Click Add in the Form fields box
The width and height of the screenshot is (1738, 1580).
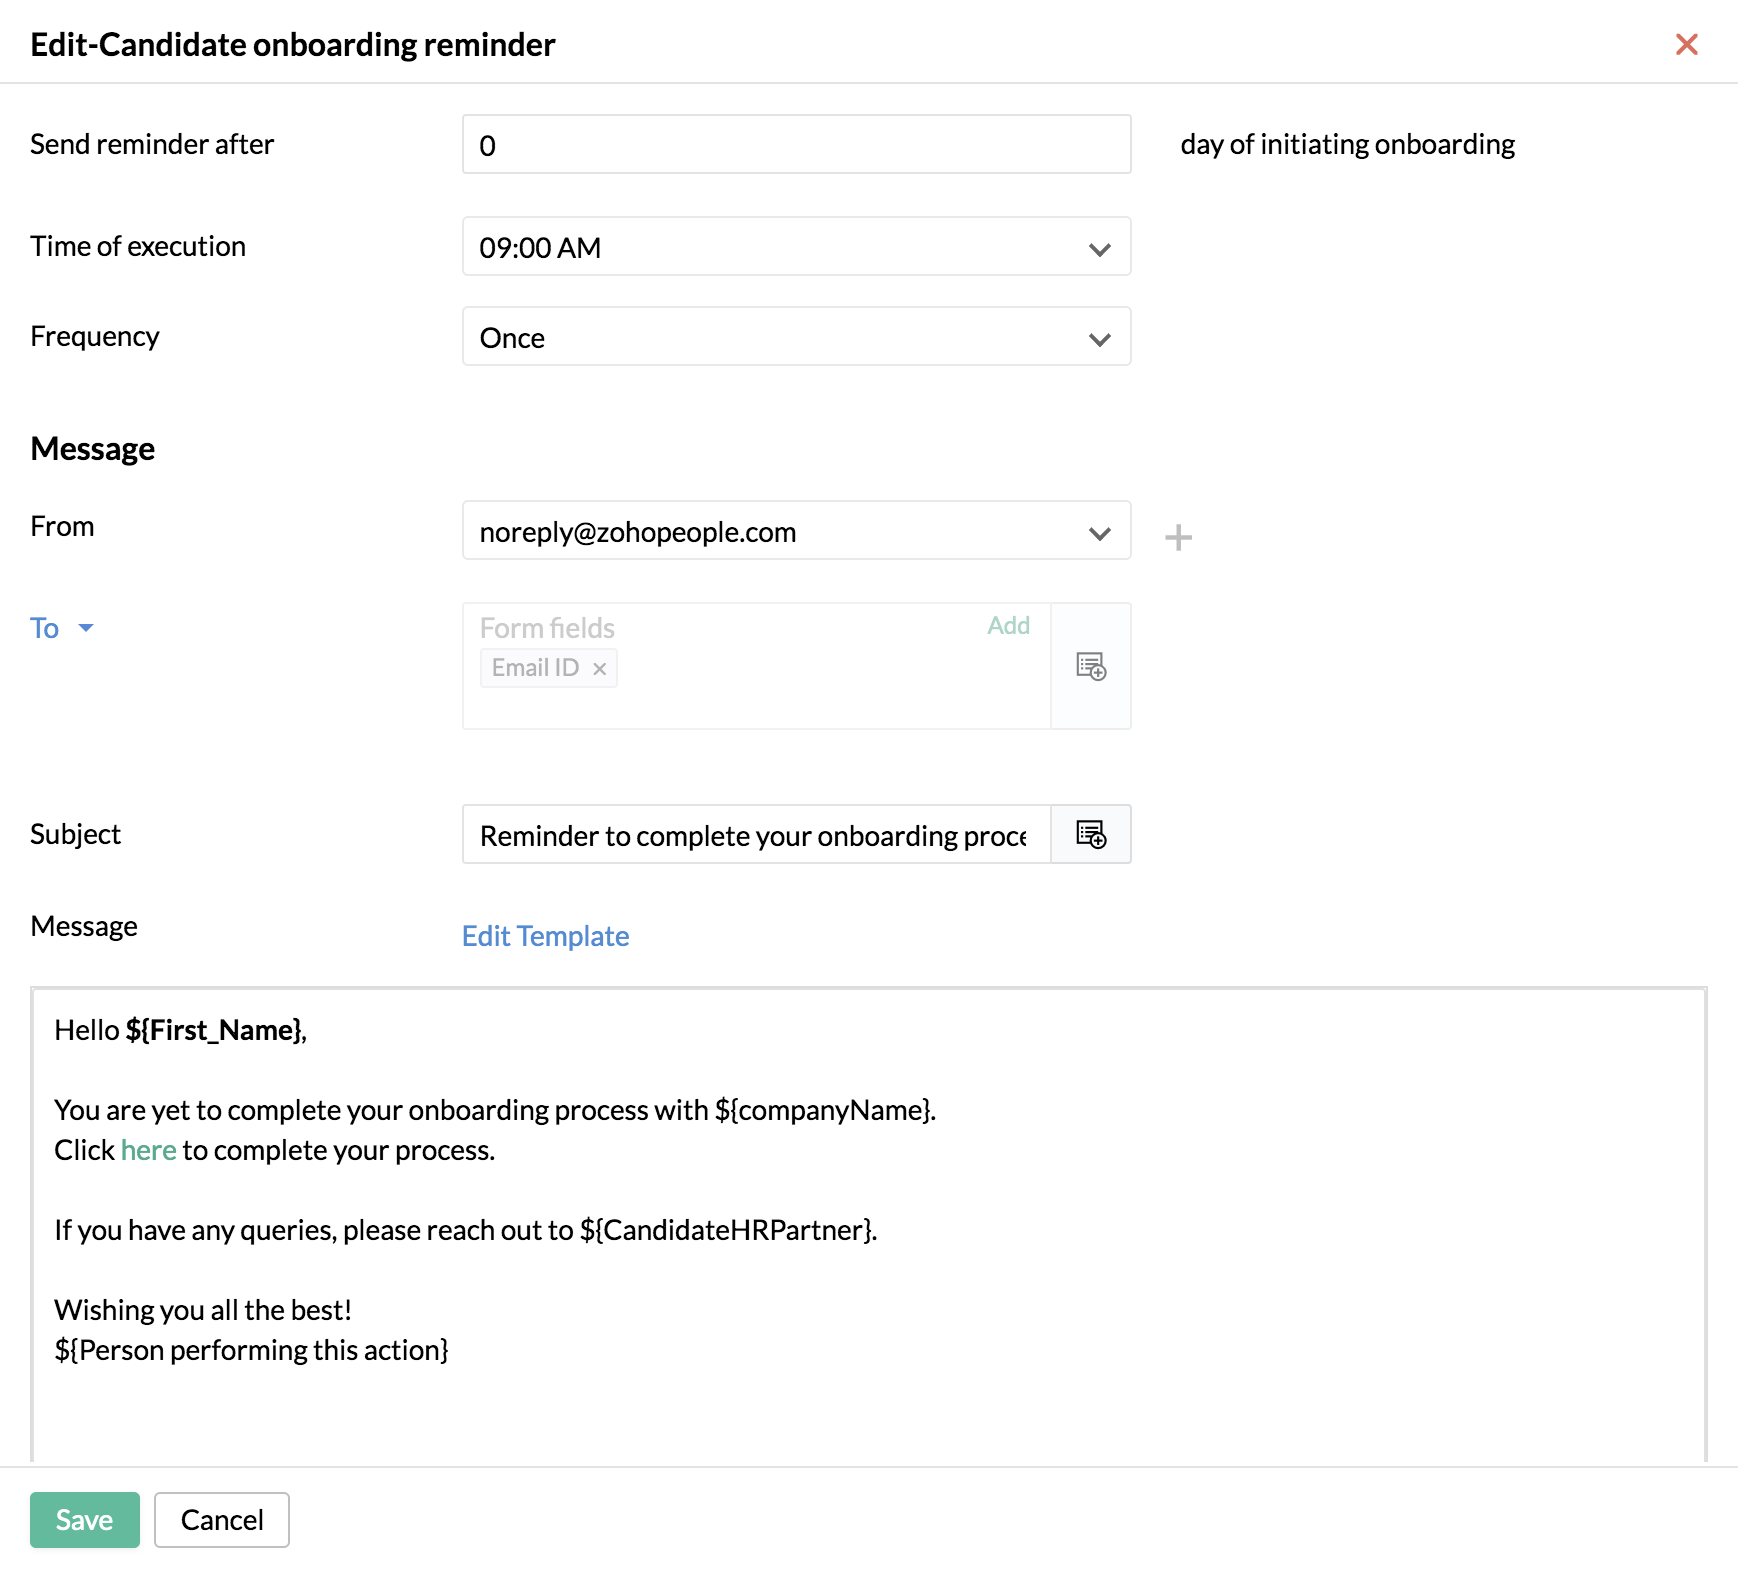[x=1008, y=626]
